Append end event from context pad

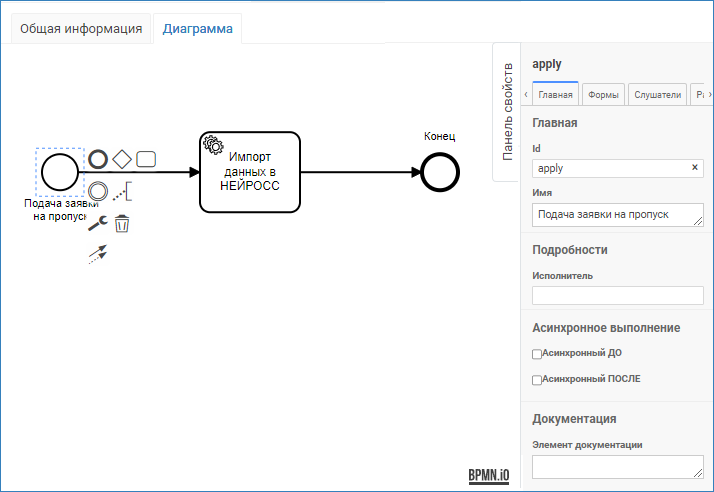tap(98, 159)
